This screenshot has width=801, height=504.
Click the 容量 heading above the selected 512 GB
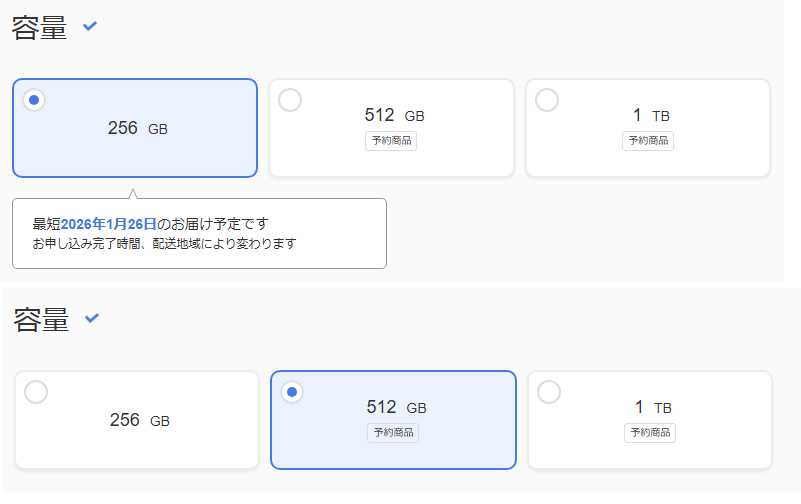(41, 320)
